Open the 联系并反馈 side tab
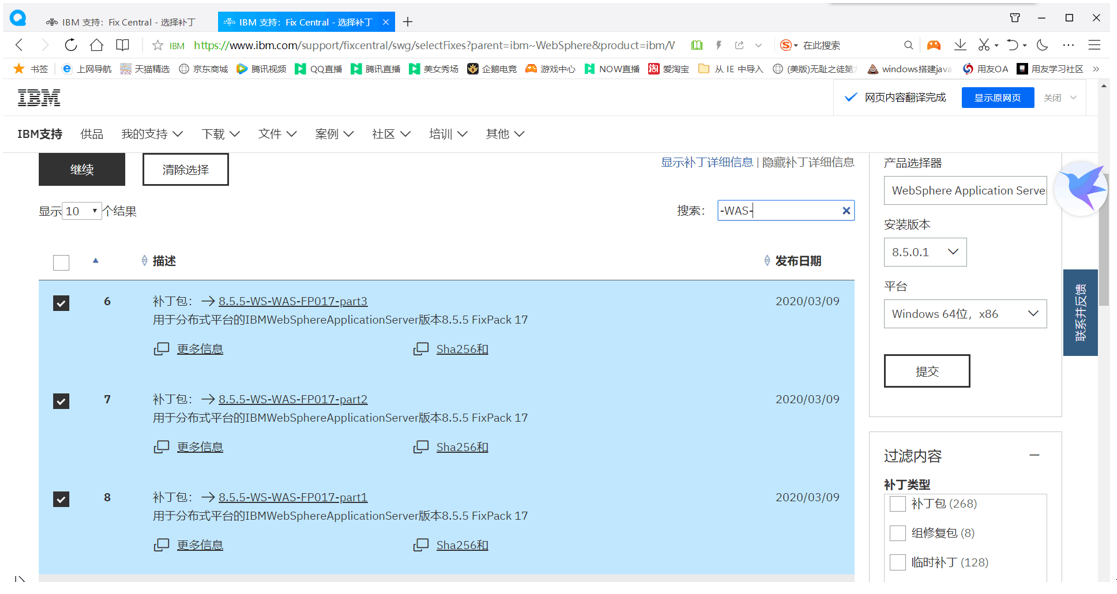This screenshot has width=1117, height=594. click(1080, 312)
